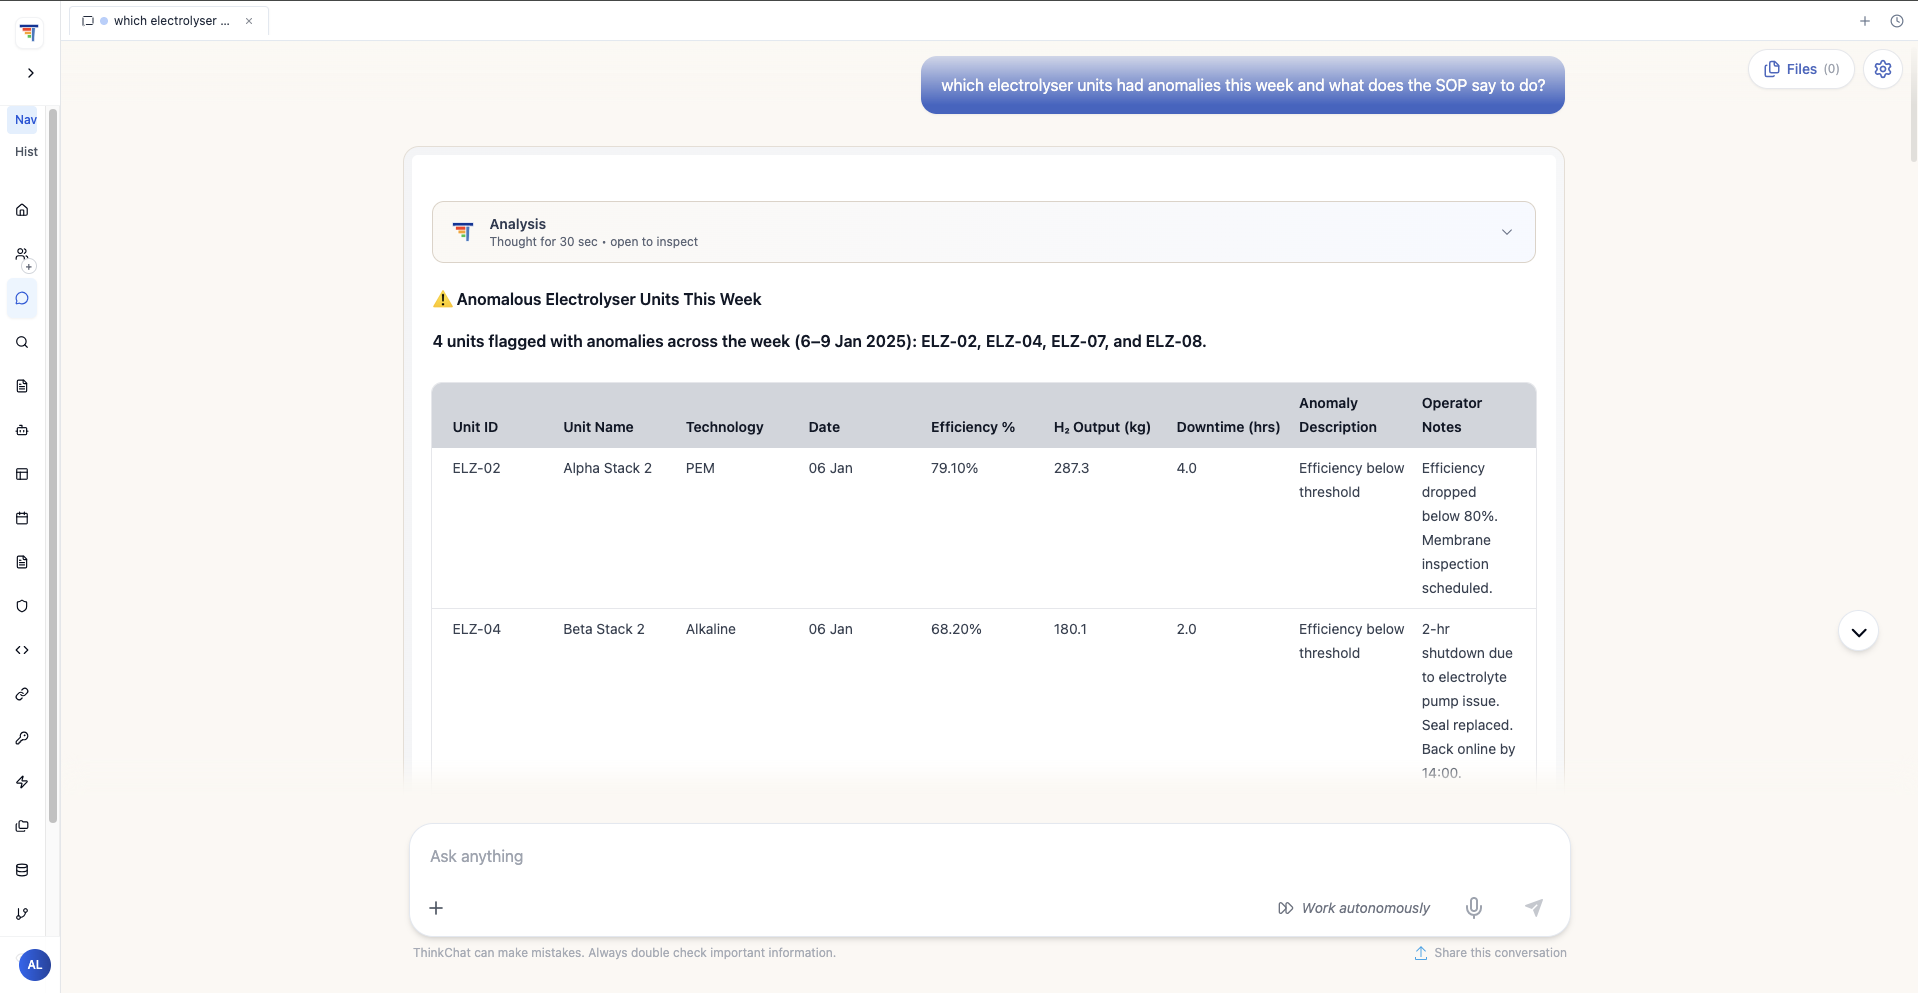The height and width of the screenshot is (993, 1918).
Task: Click the ThinkChat logo icon
Action: tap(30, 33)
